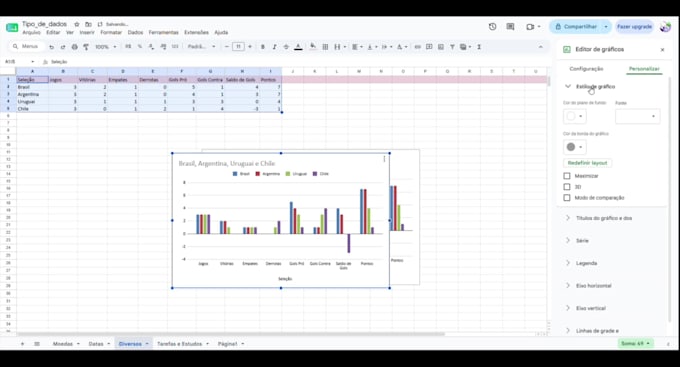Toggle bold formatting

[x=263, y=47]
